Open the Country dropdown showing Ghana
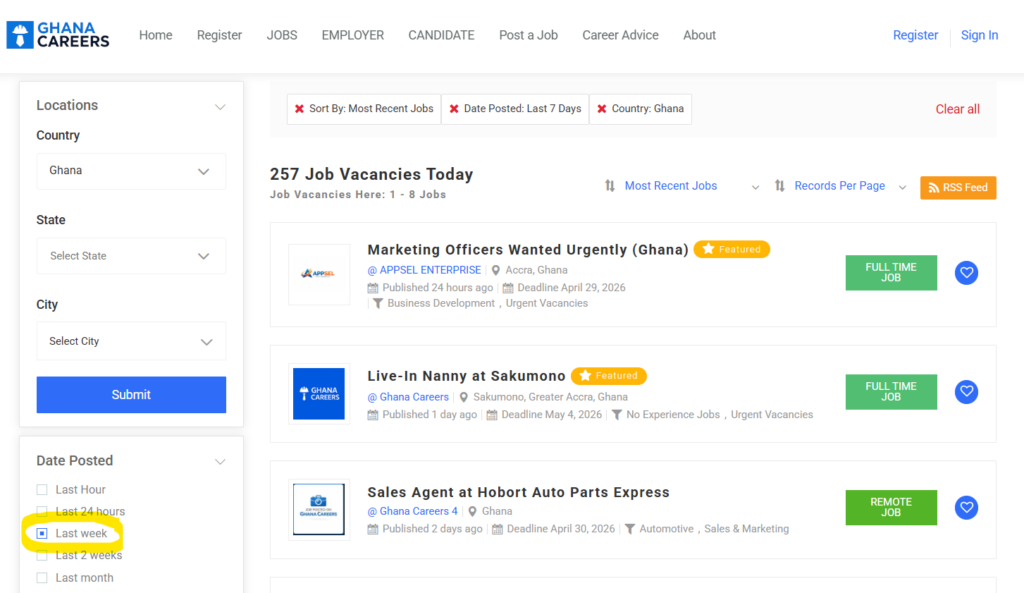The height and width of the screenshot is (593, 1024). [x=131, y=171]
